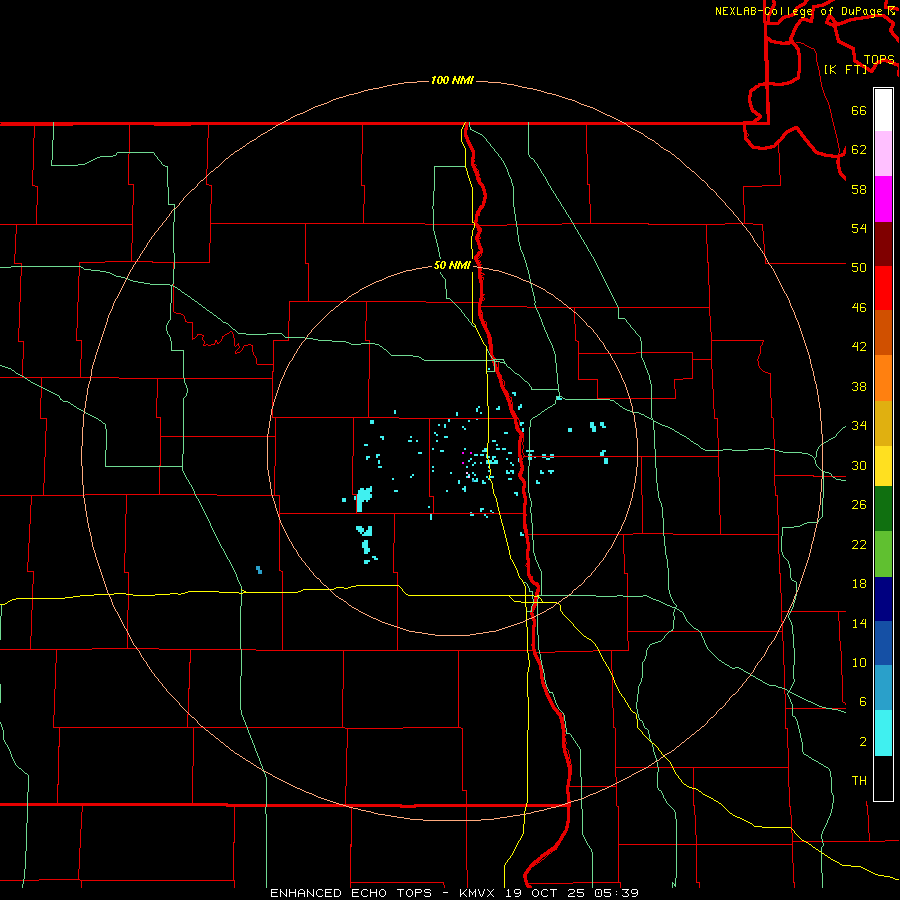Click the '34' legend value
The width and height of the screenshot is (900, 900).
tap(859, 425)
